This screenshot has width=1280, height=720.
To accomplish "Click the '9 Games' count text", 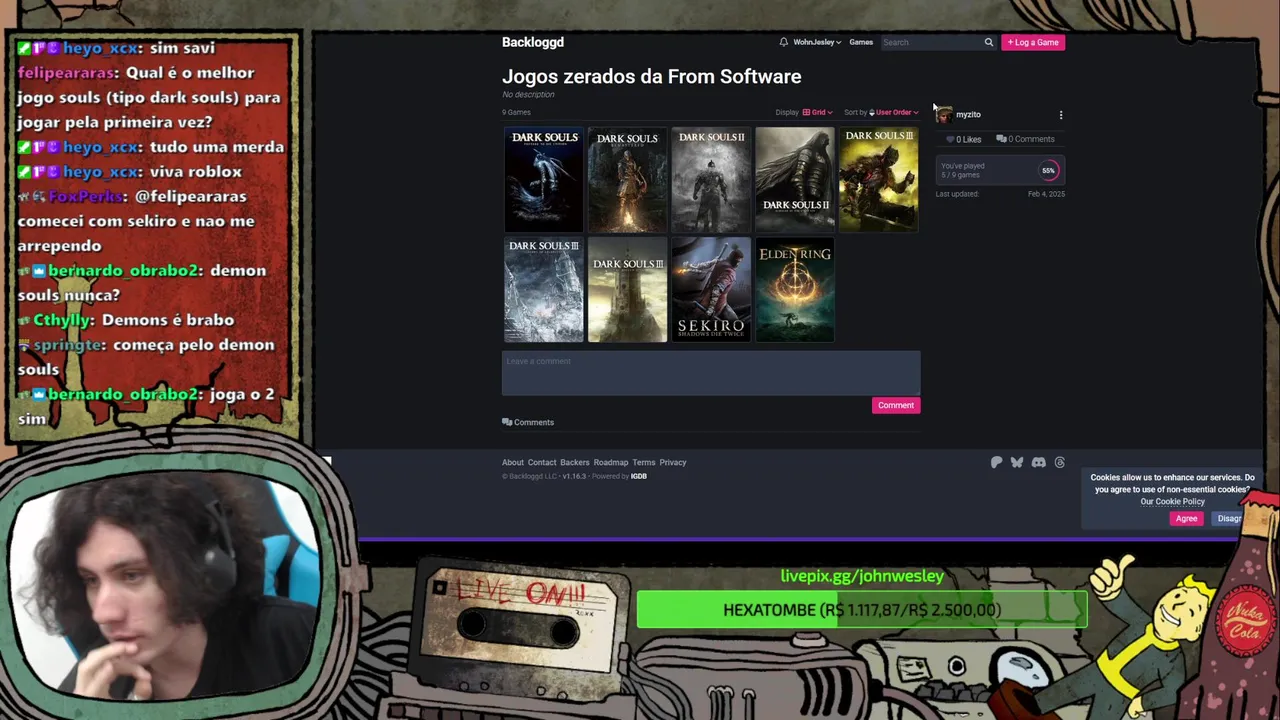I will click(517, 112).
